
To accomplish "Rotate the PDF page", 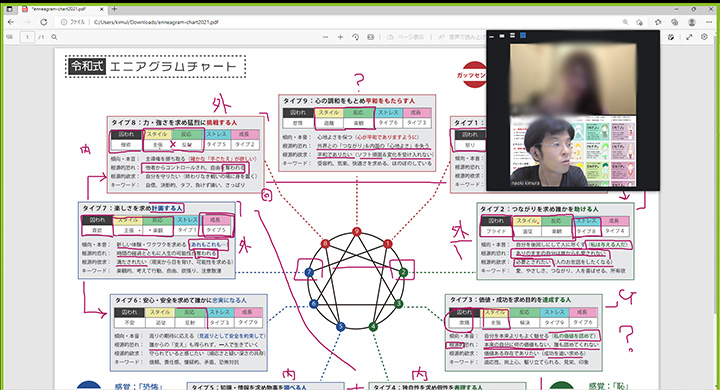I will [355, 37].
